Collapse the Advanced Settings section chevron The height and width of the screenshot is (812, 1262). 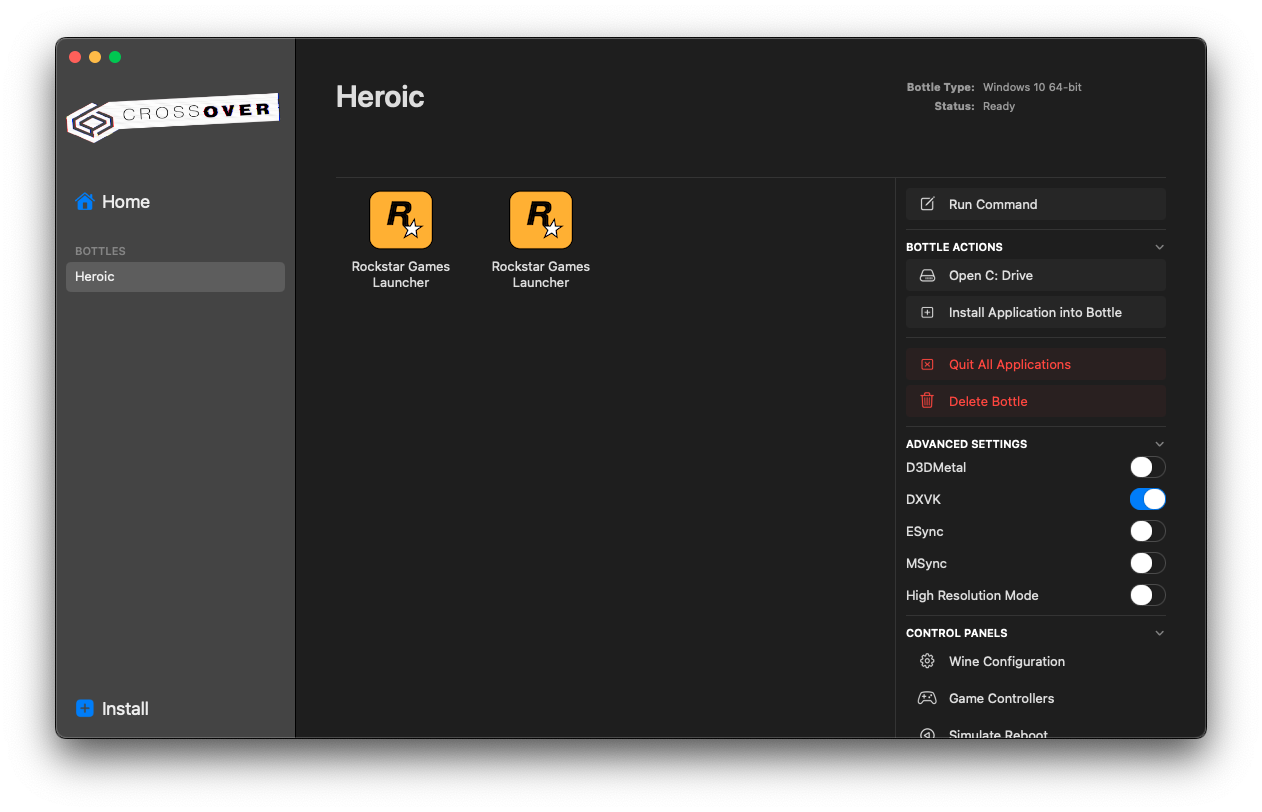pyautogui.click(x=1159, y=444)
